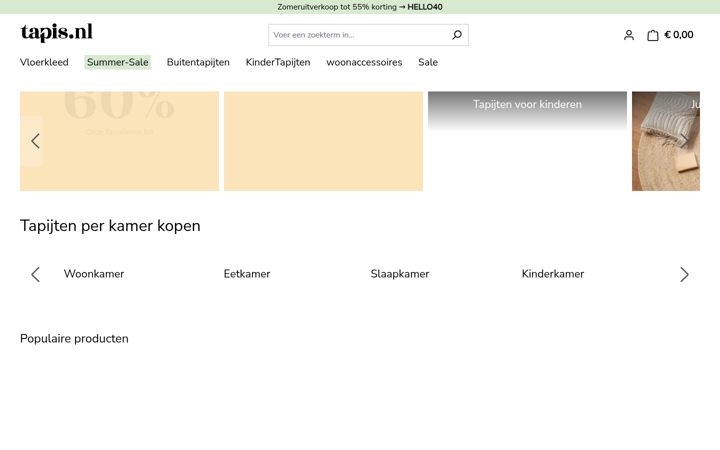The height and width of the screenshot is (450, 720).
Task: Click the search term input field
Action: (x=358, y=35)
